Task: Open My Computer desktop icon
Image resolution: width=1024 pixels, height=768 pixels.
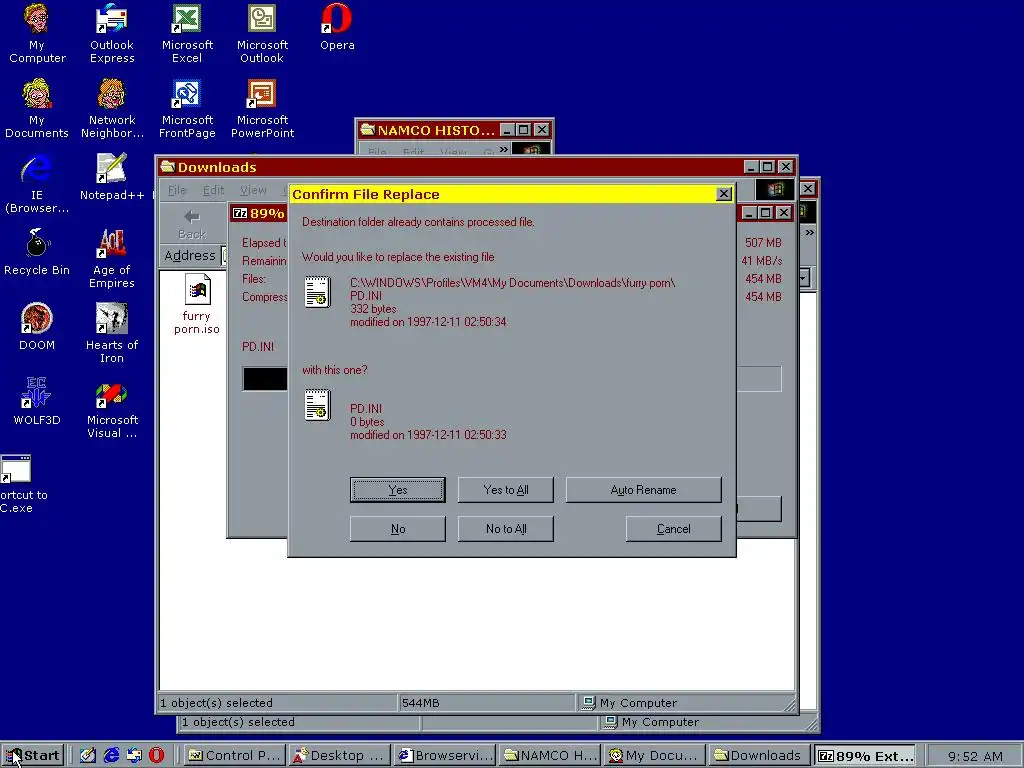Action: (37, 33)
